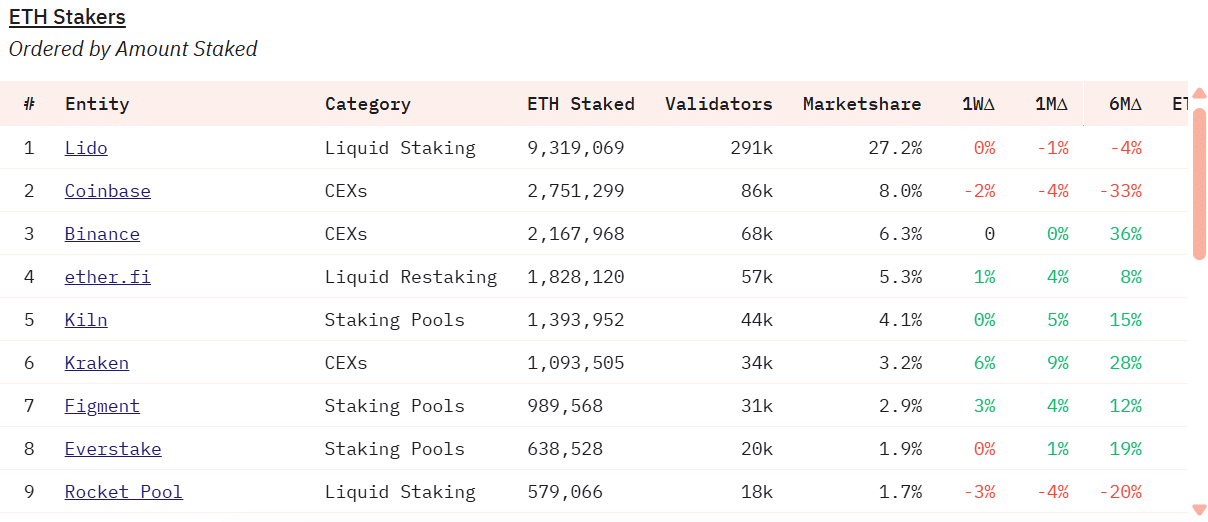
Task: Open the Lido entity link
Action: pyautogui.click(x=86, y=148)
